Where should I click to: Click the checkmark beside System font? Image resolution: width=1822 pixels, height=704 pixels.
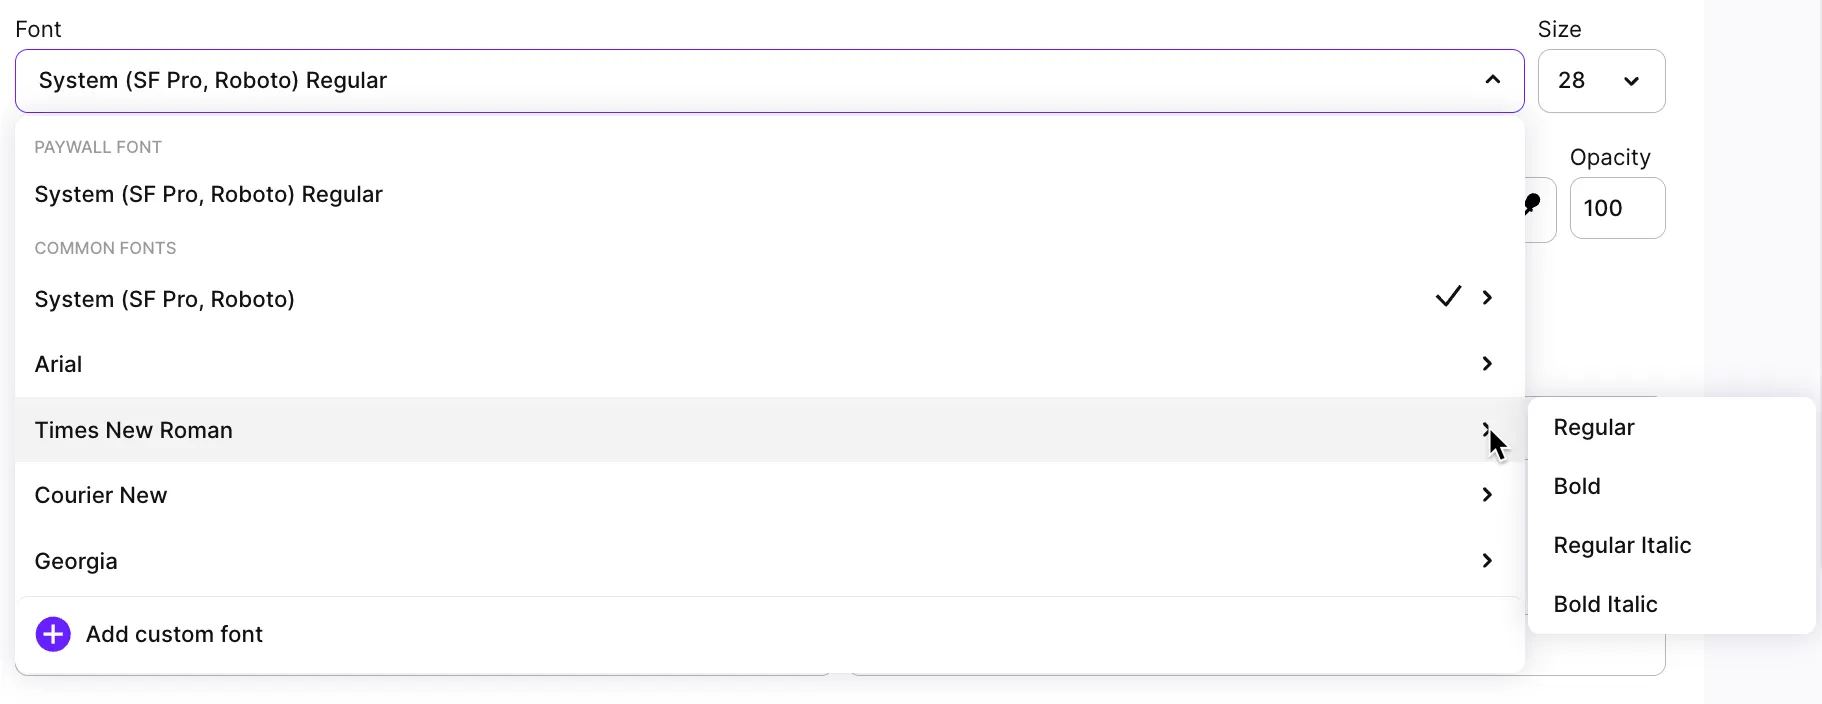click(x=1448, y=297)
